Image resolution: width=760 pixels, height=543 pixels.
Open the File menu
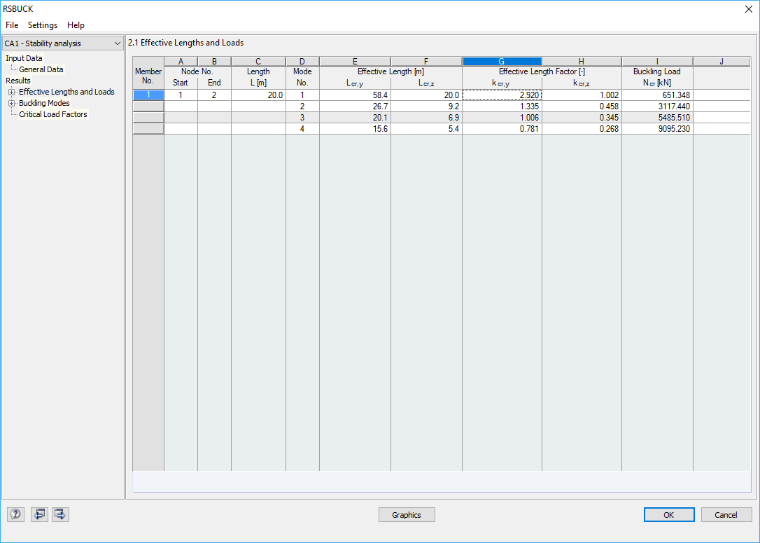(12, 25)
